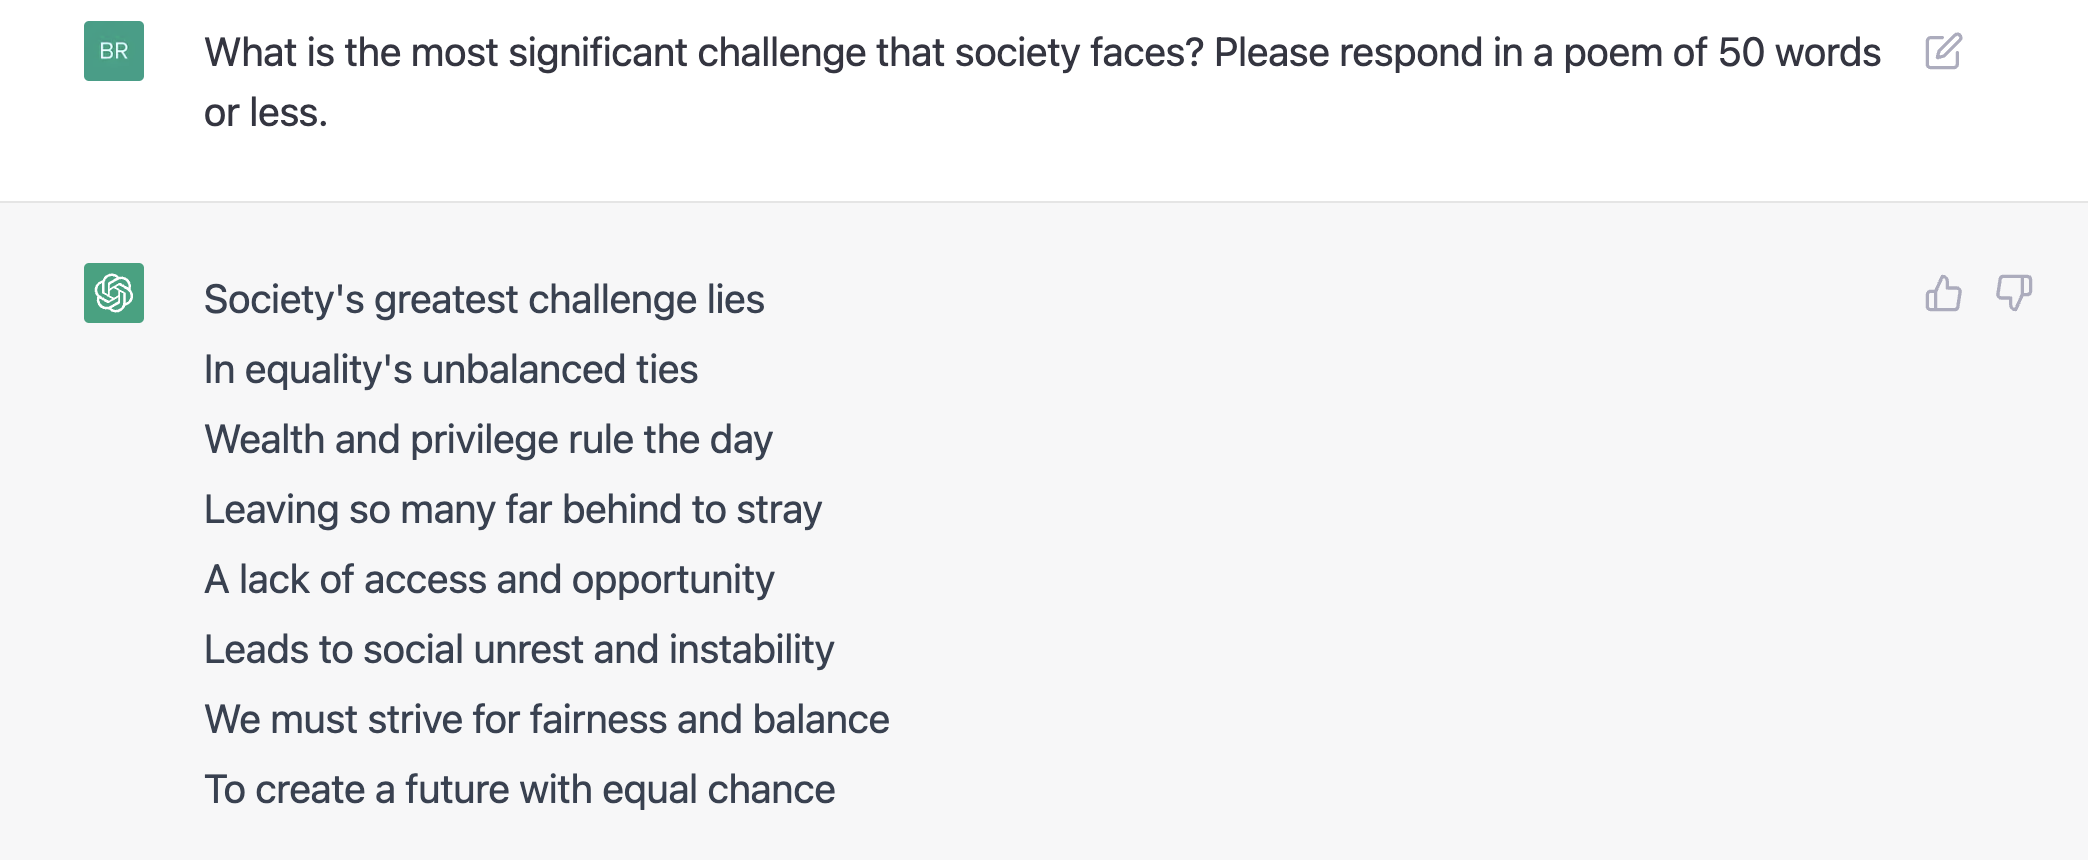
Task: Edit the prompt using the pencil icon
Action: tap(1943, 52)
